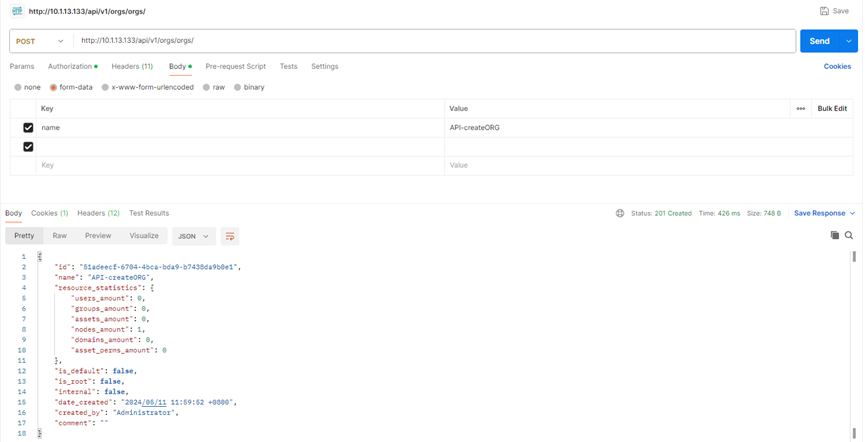Open the Cookies link
Screen dimensions: 865x442
837,66
